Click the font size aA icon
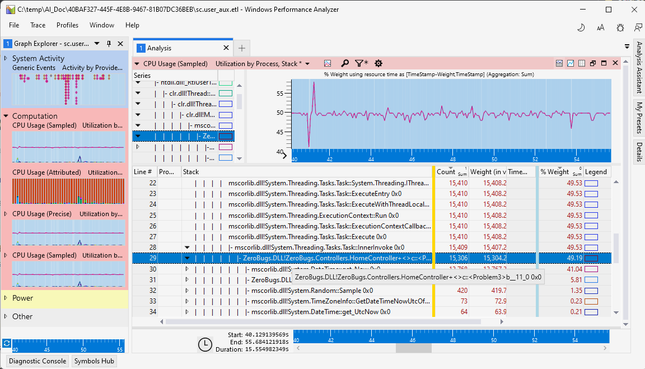645x369 pixels. coord(601,28)
